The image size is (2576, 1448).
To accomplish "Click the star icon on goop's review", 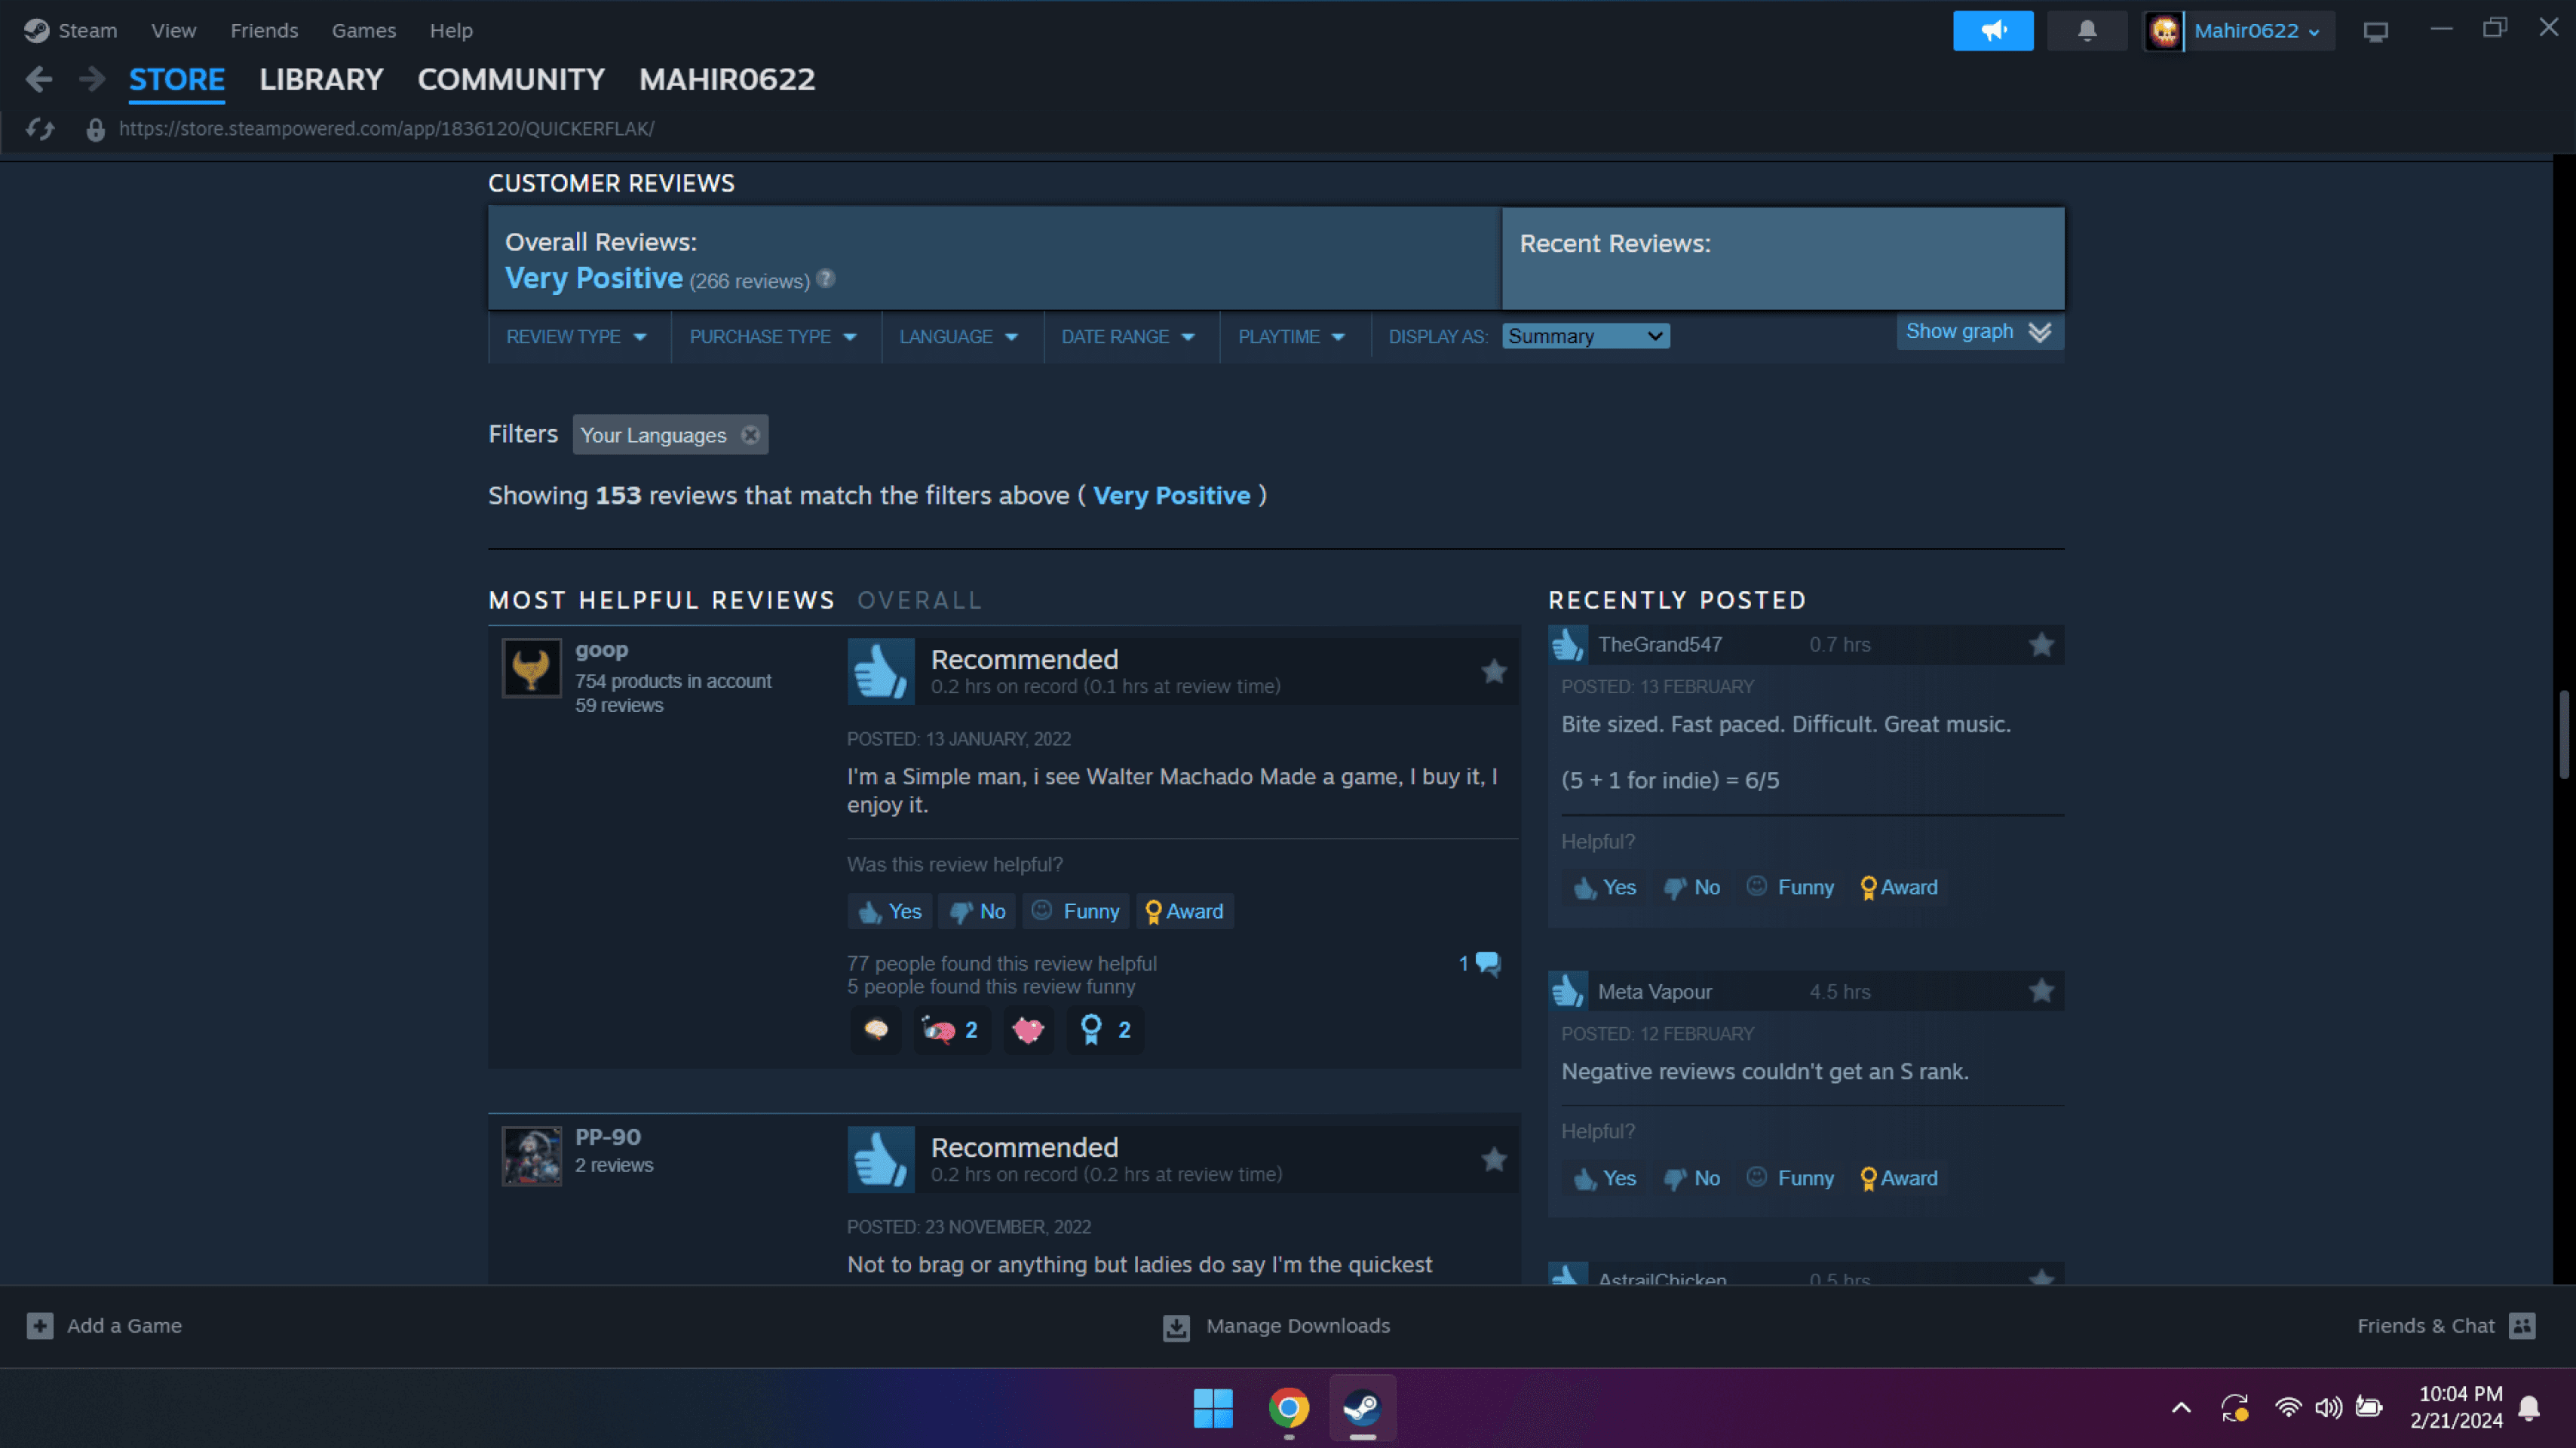I will (1493, 671).
